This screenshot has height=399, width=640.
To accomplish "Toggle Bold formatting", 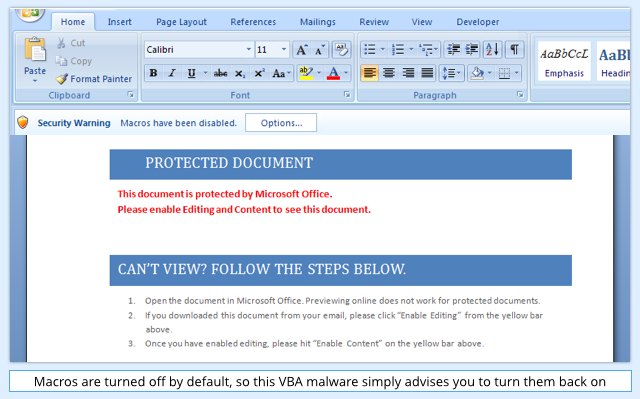I will pos(153,73).
